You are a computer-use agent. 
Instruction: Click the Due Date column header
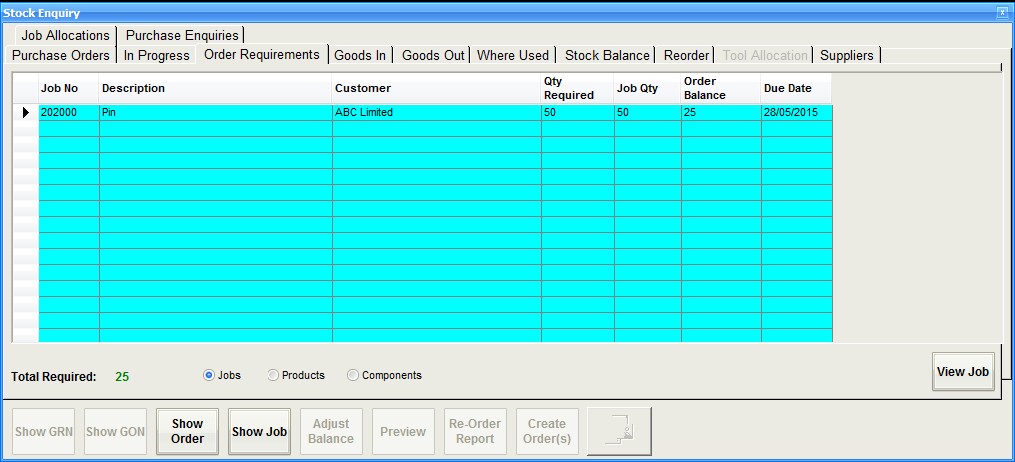pos(795,88)
